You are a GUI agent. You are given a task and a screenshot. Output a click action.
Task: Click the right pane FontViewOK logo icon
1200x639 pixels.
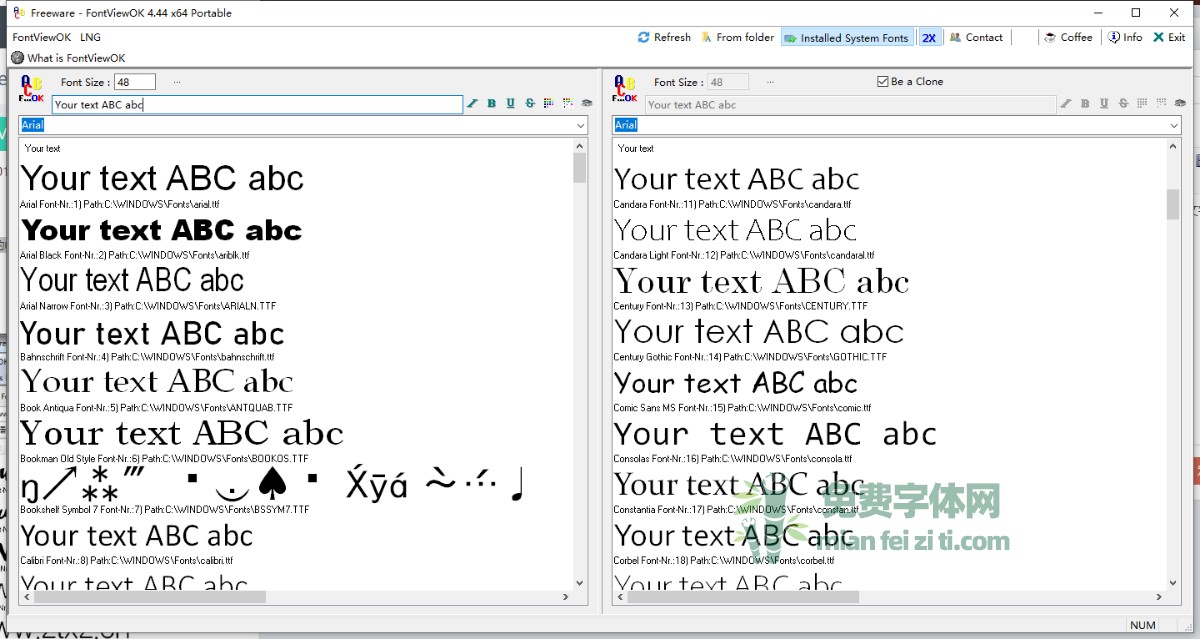click(625, 89)
